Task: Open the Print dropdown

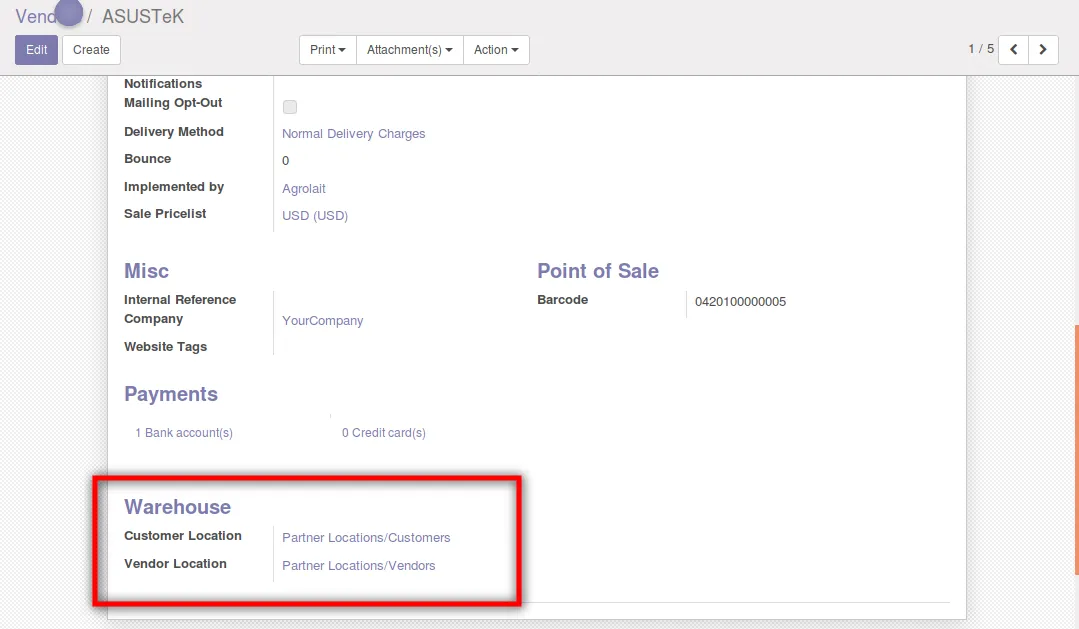Action: (328, 50)
